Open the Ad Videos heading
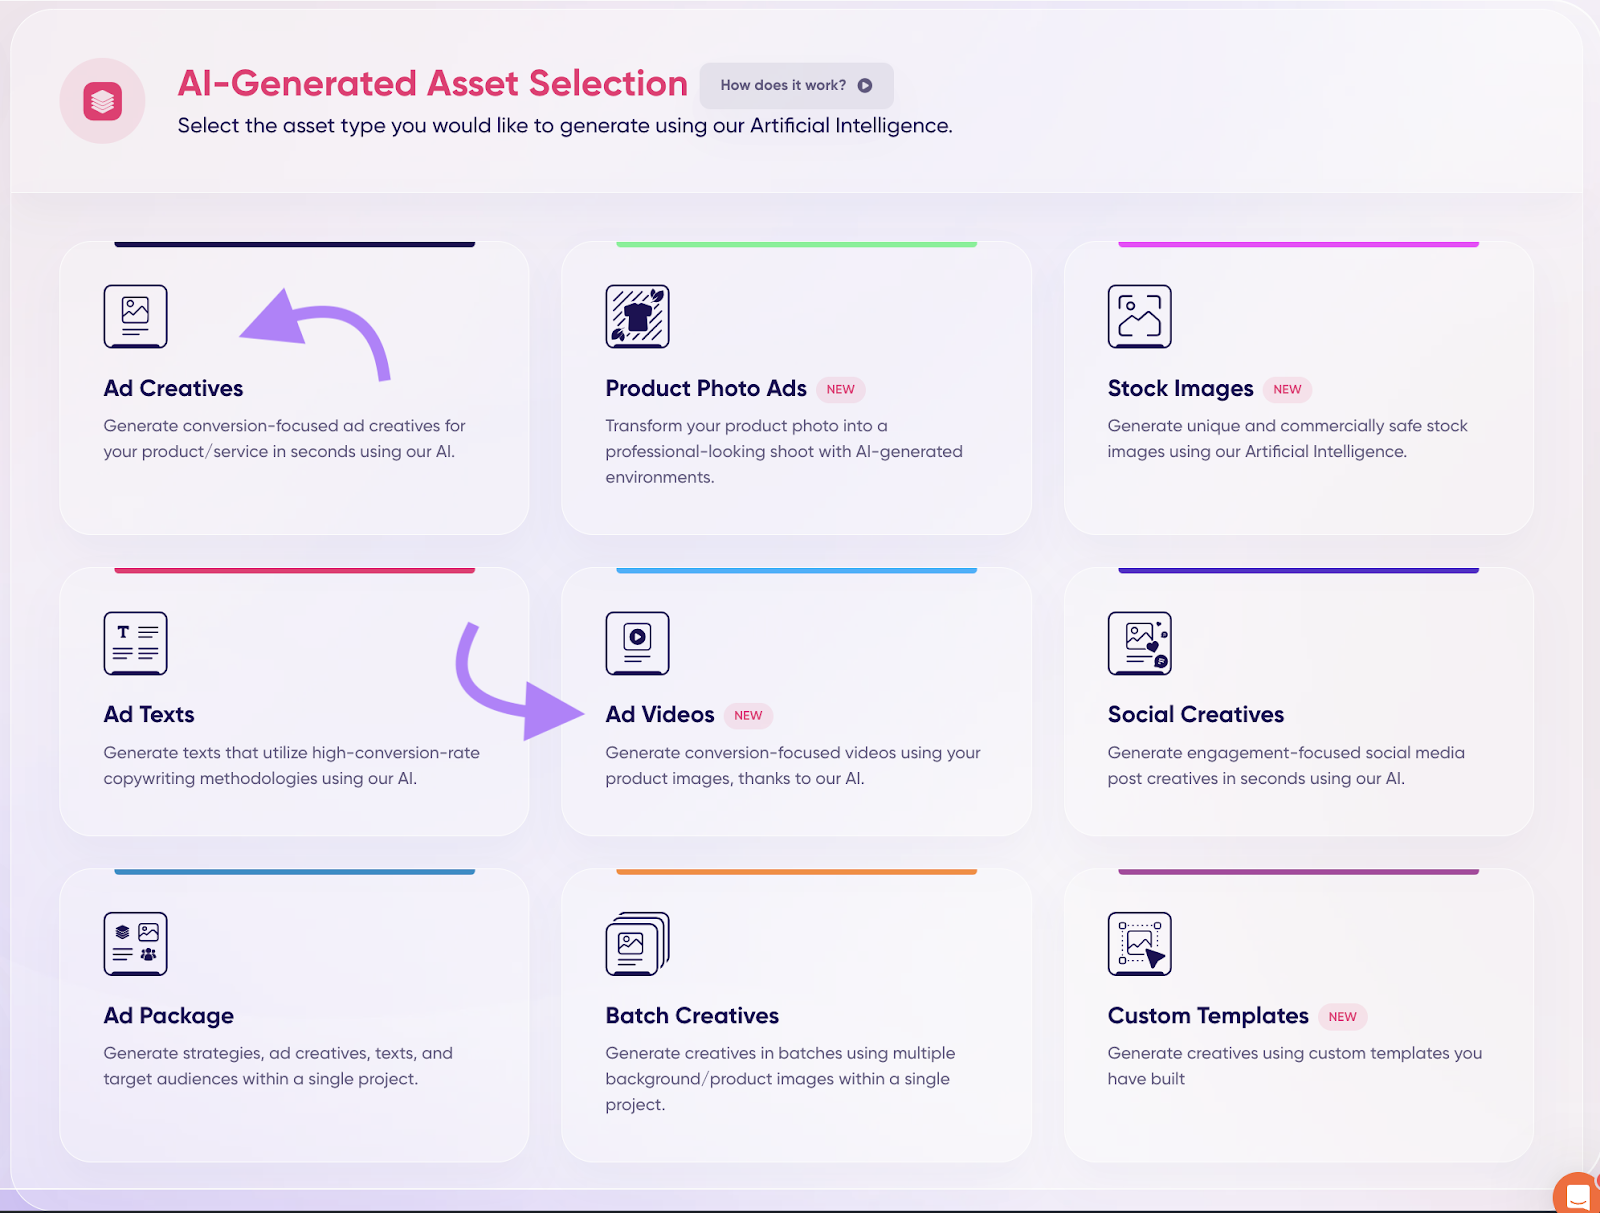1600x1213 pixels. click(x=659, y=714)
